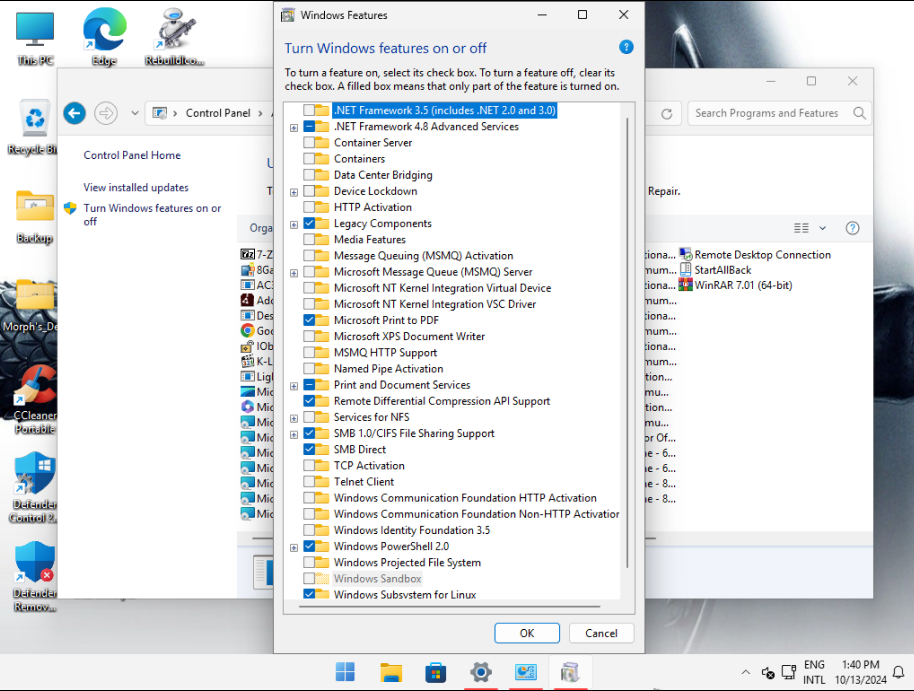Viewport: 914px width, 691px height.
Task: Click the Windows Start button
Action: tap(345, 672)
